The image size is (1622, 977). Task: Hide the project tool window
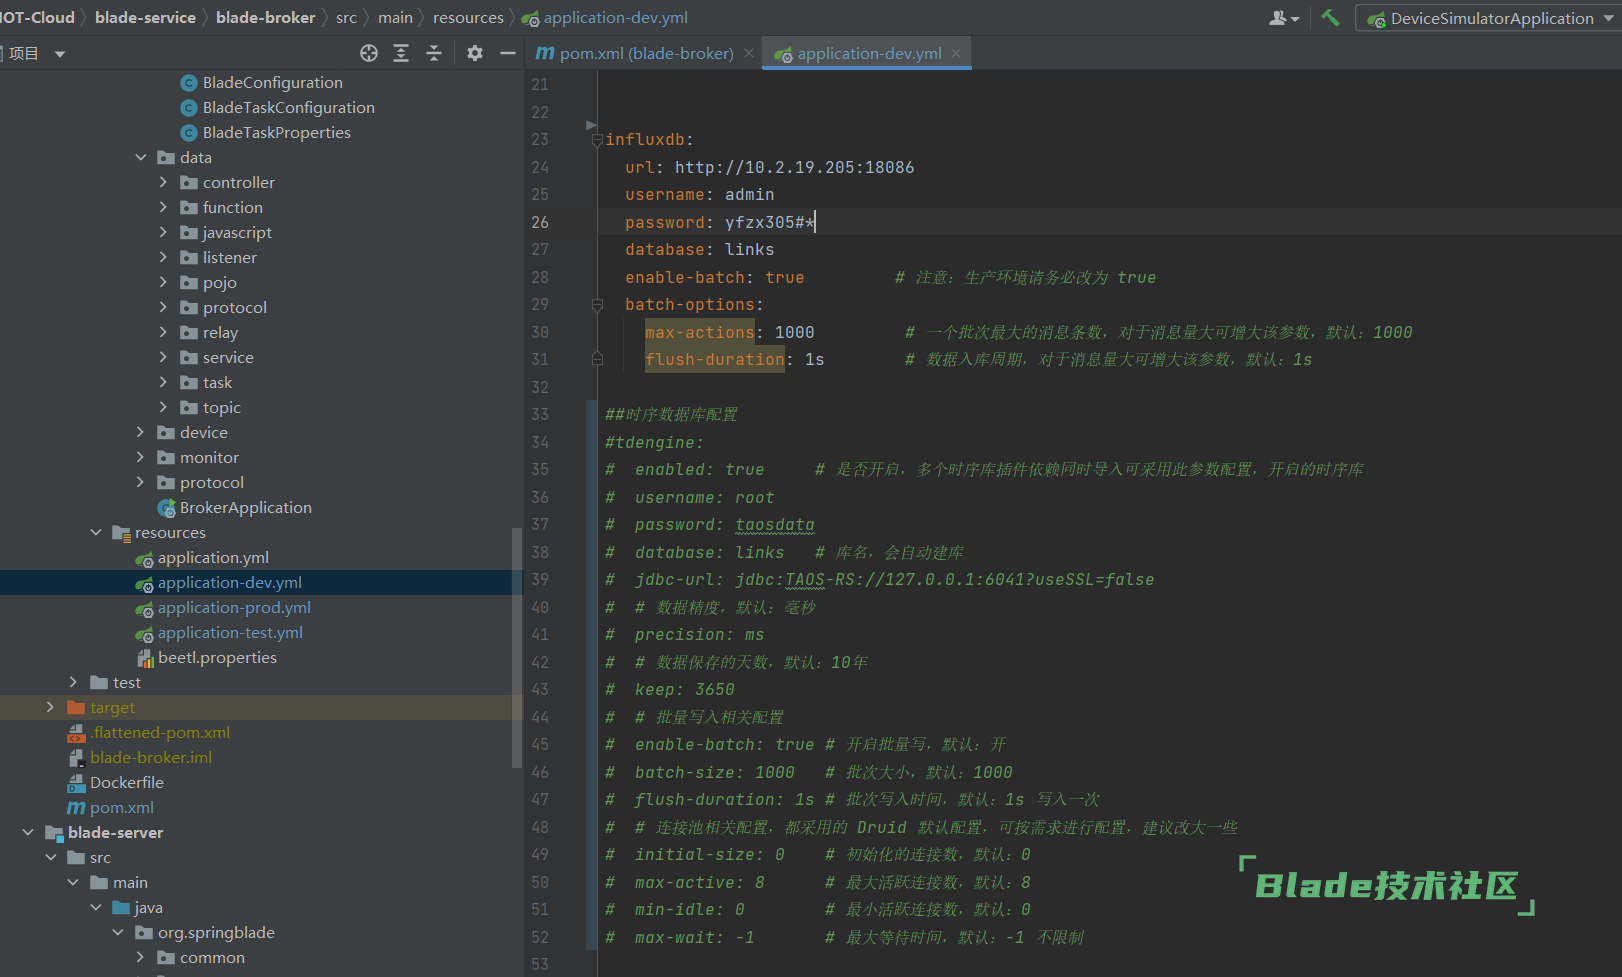point(508,53)
